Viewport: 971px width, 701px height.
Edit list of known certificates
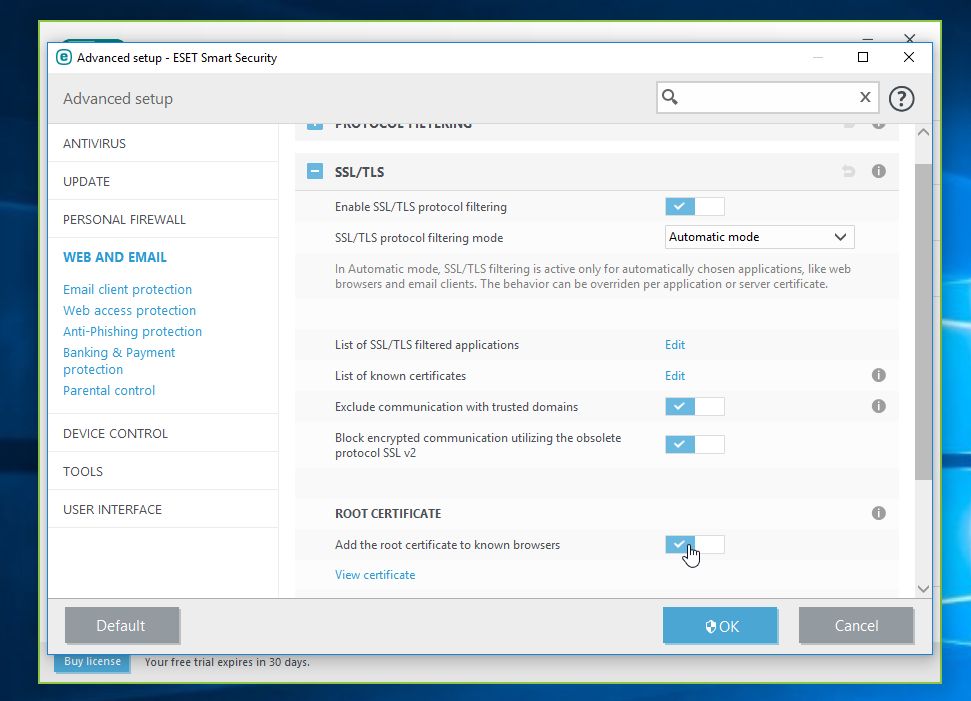[675, 375]
